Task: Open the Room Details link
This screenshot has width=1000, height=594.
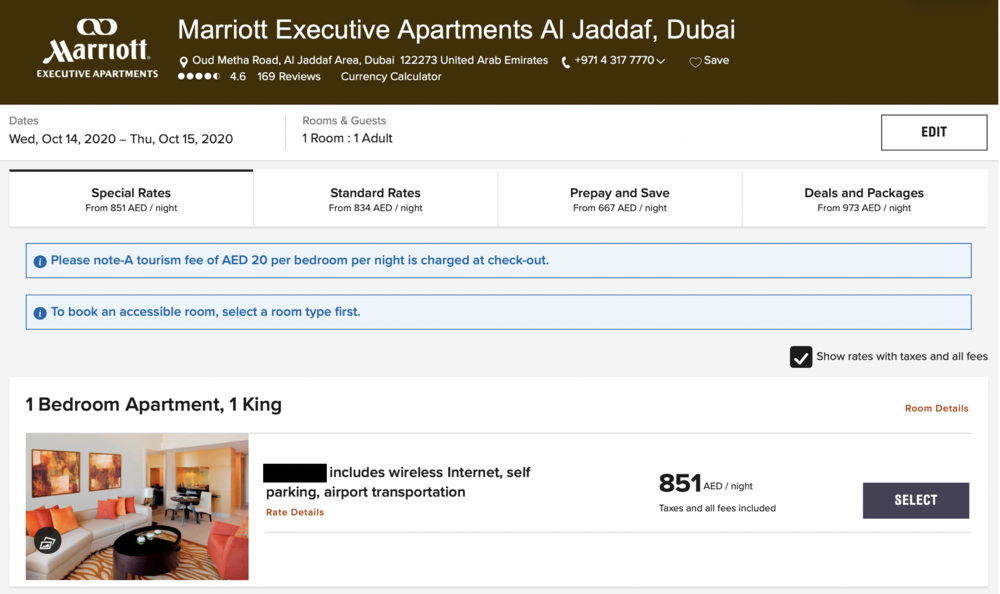Action: [x=936, y=408]
